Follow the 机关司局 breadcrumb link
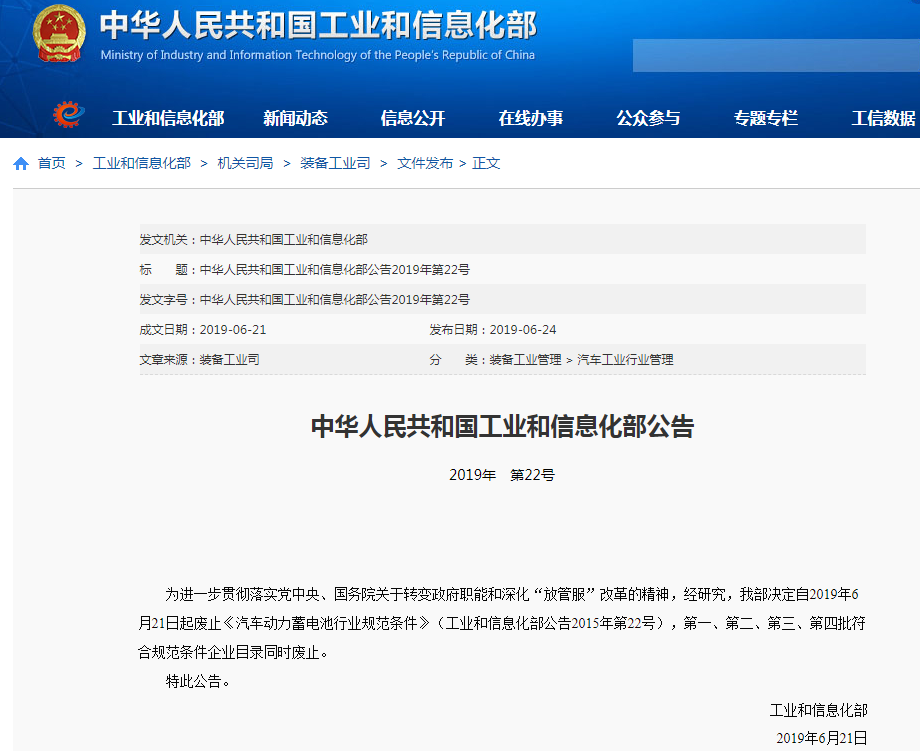The height and width of the screenshot is (751, 920). [x=245, y=163]
